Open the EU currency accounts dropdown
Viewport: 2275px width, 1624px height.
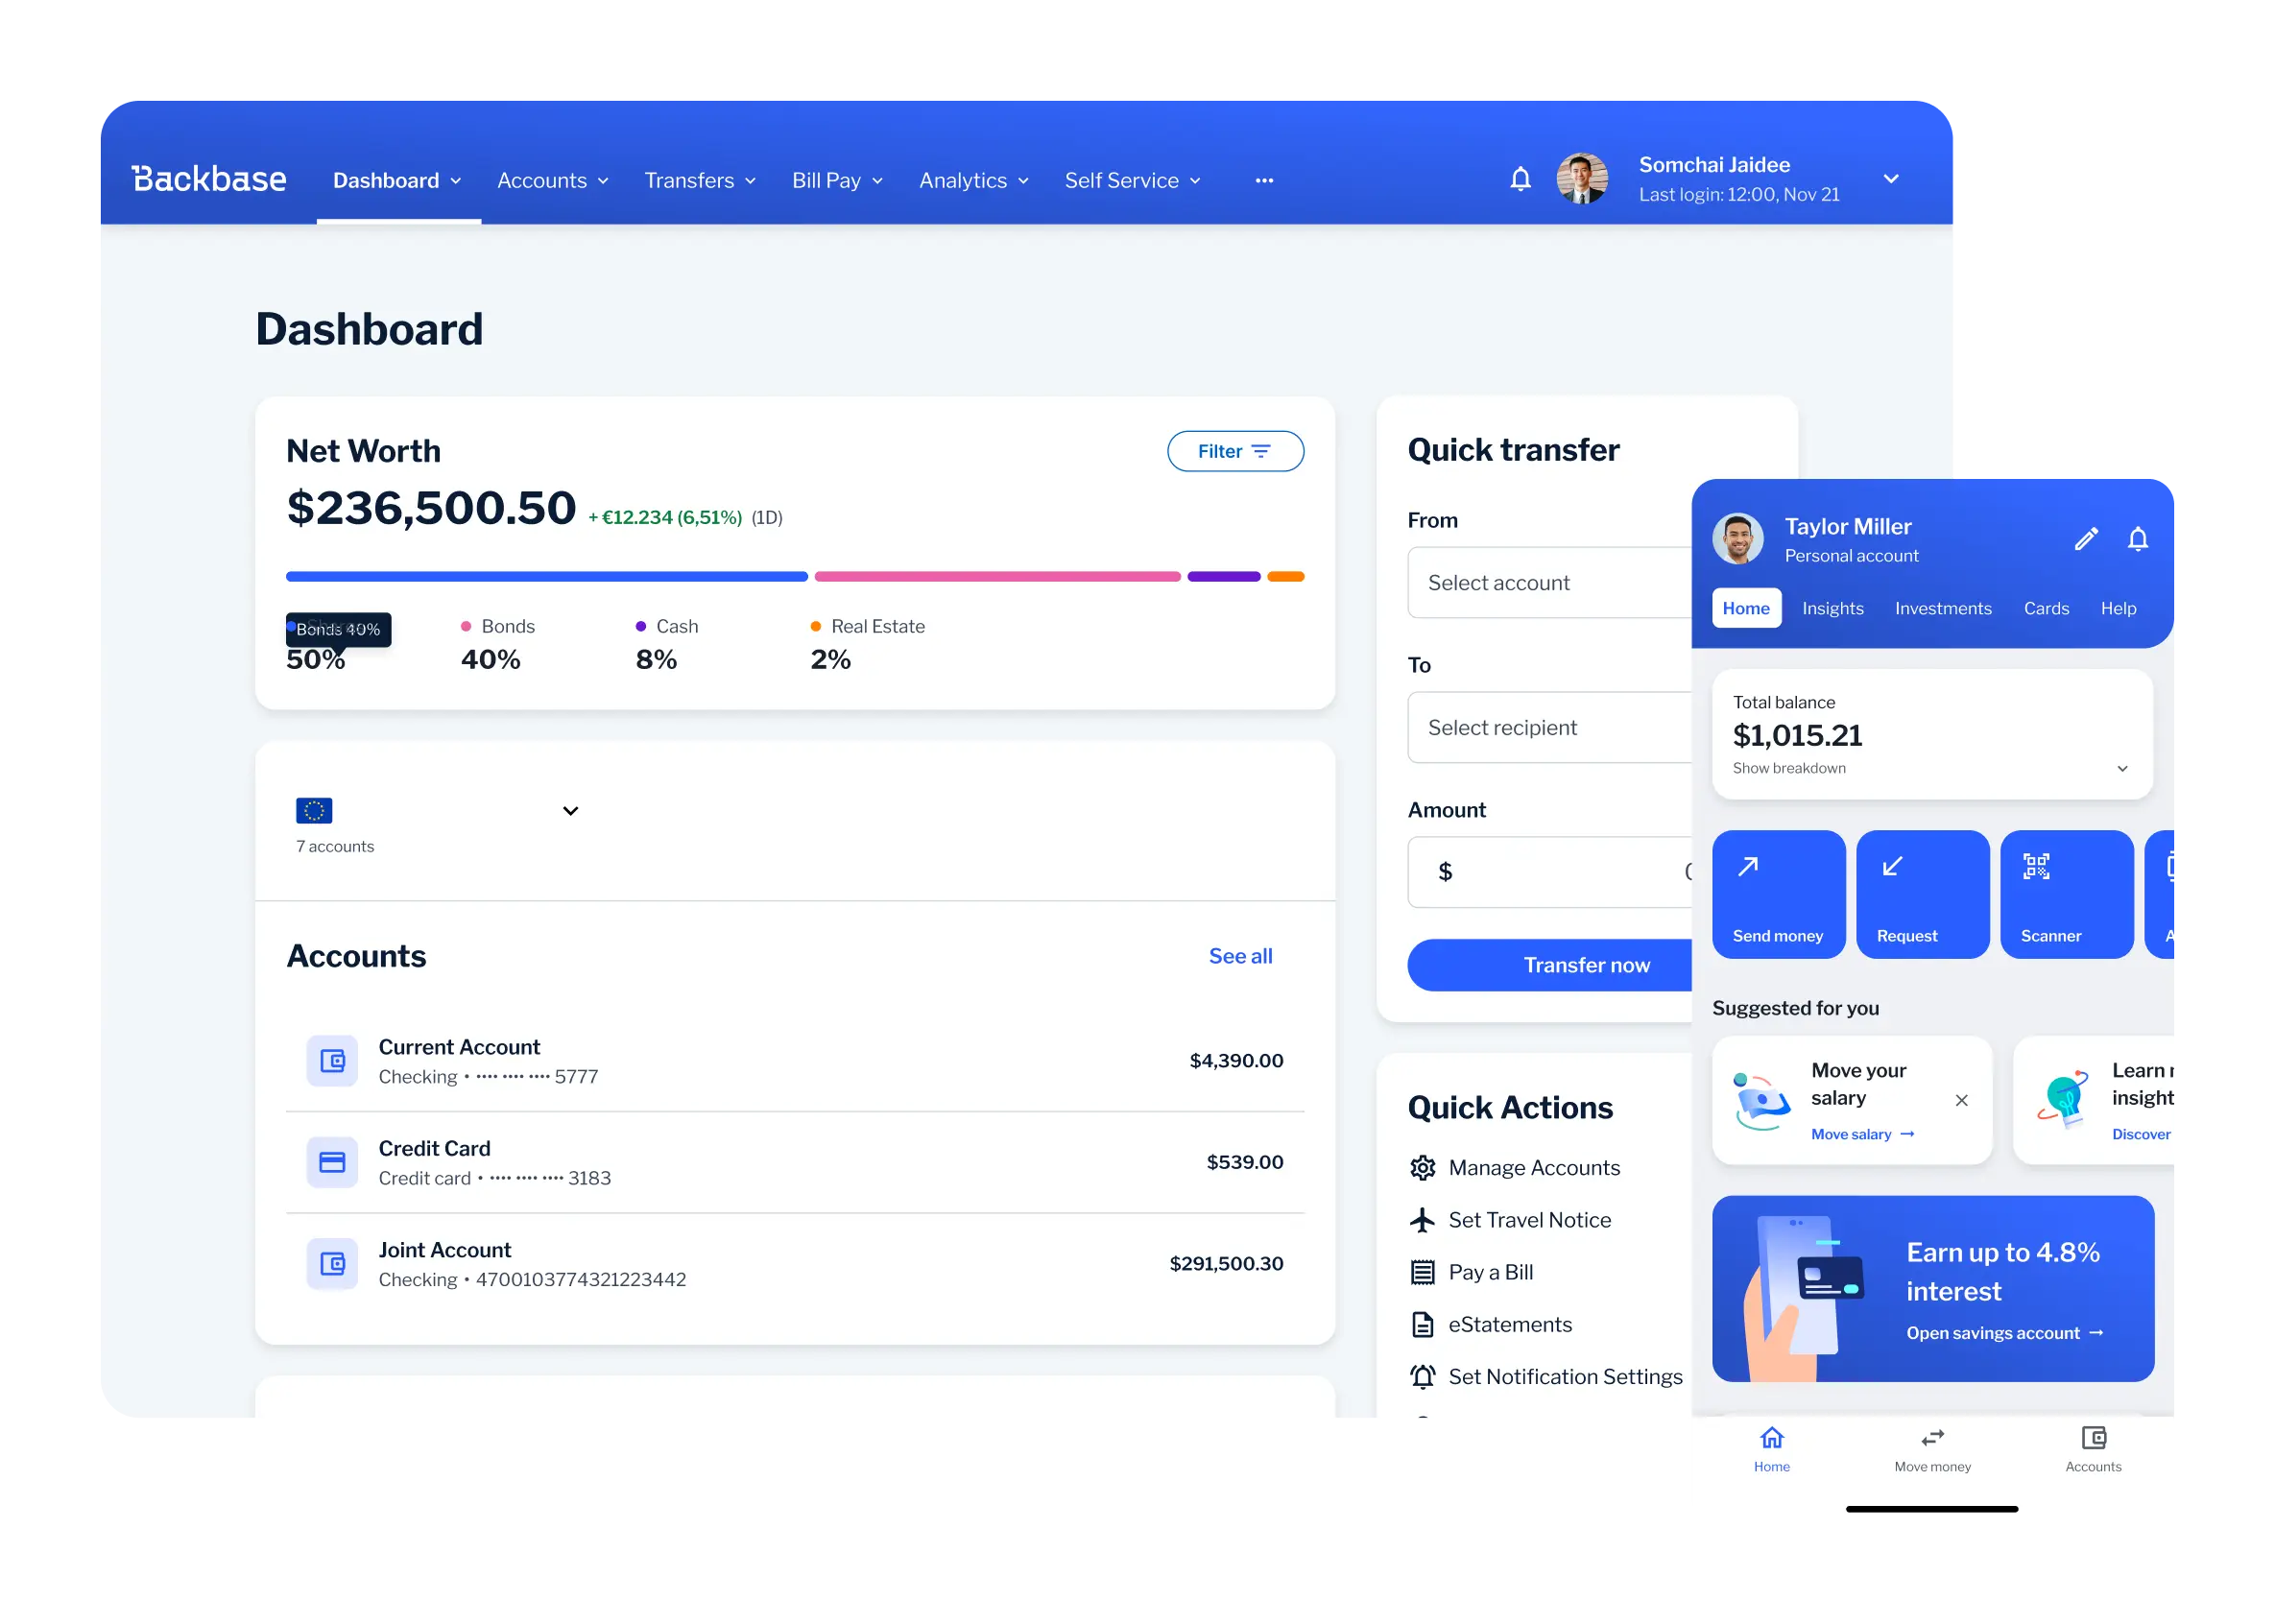click(x=569, y=811)
